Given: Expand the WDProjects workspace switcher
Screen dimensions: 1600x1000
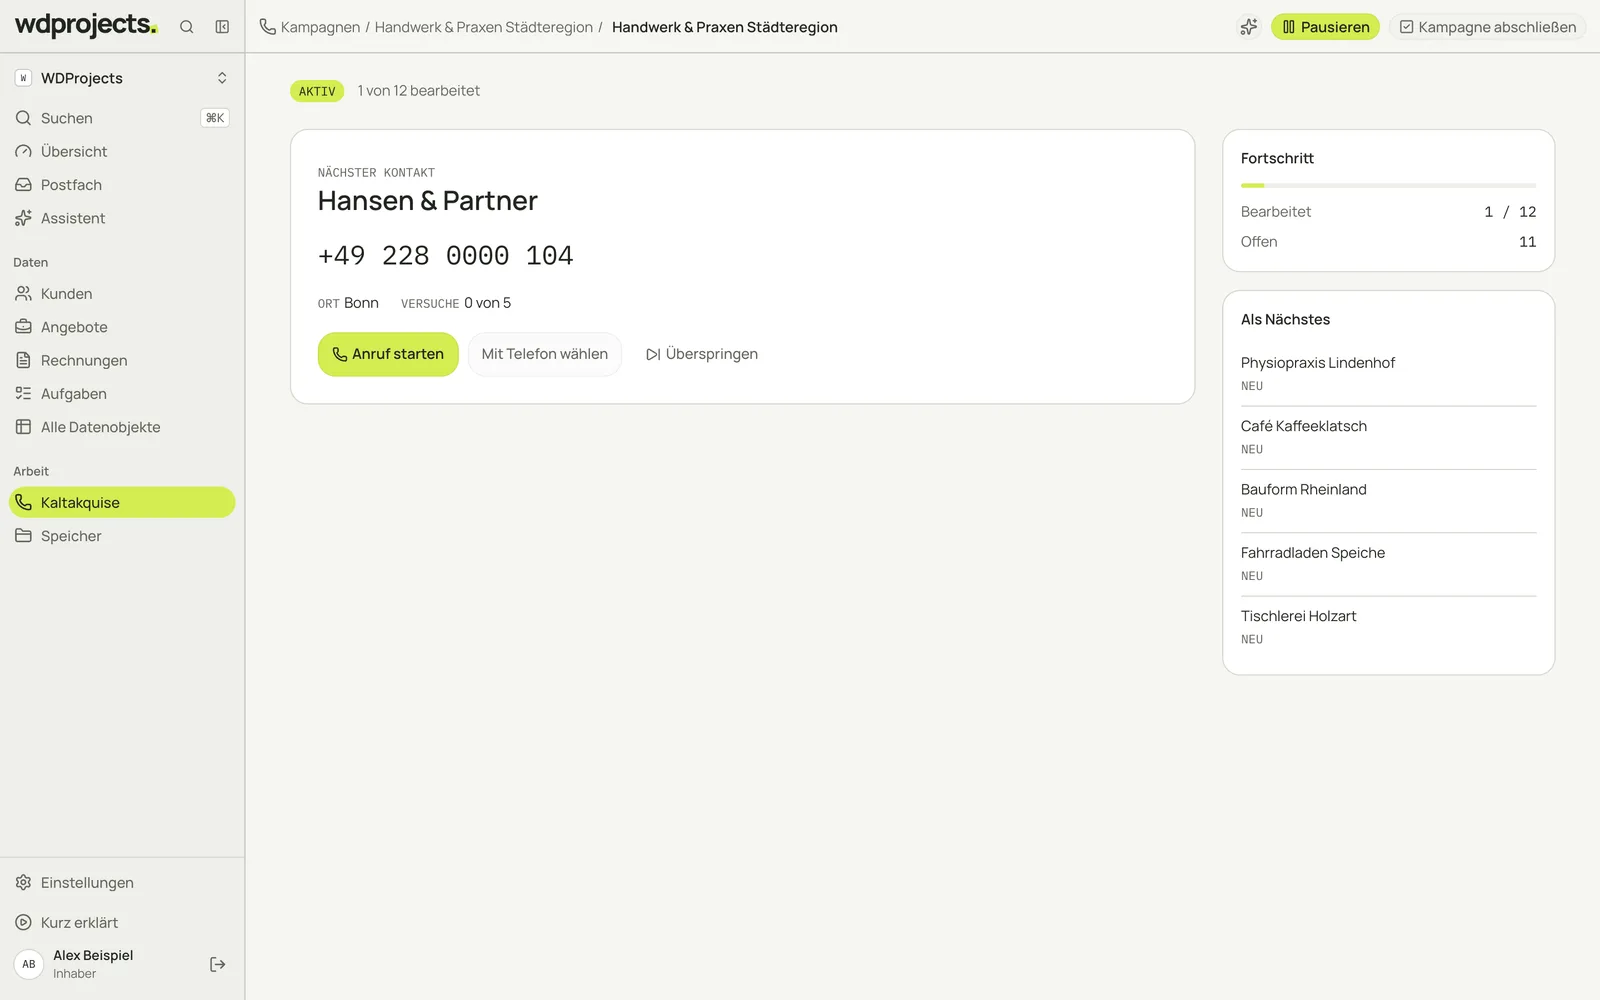Looking at the screenshot, I should coord(122,78).
